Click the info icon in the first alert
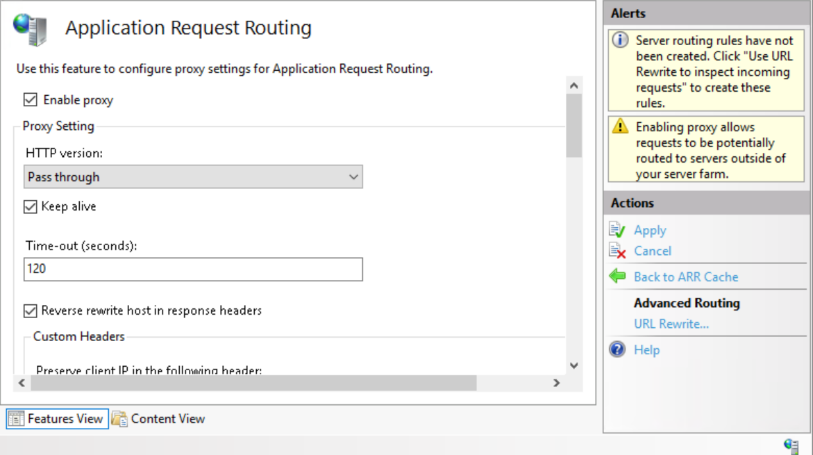The height and width of the screenshot is (455, 813). (620, 40)
